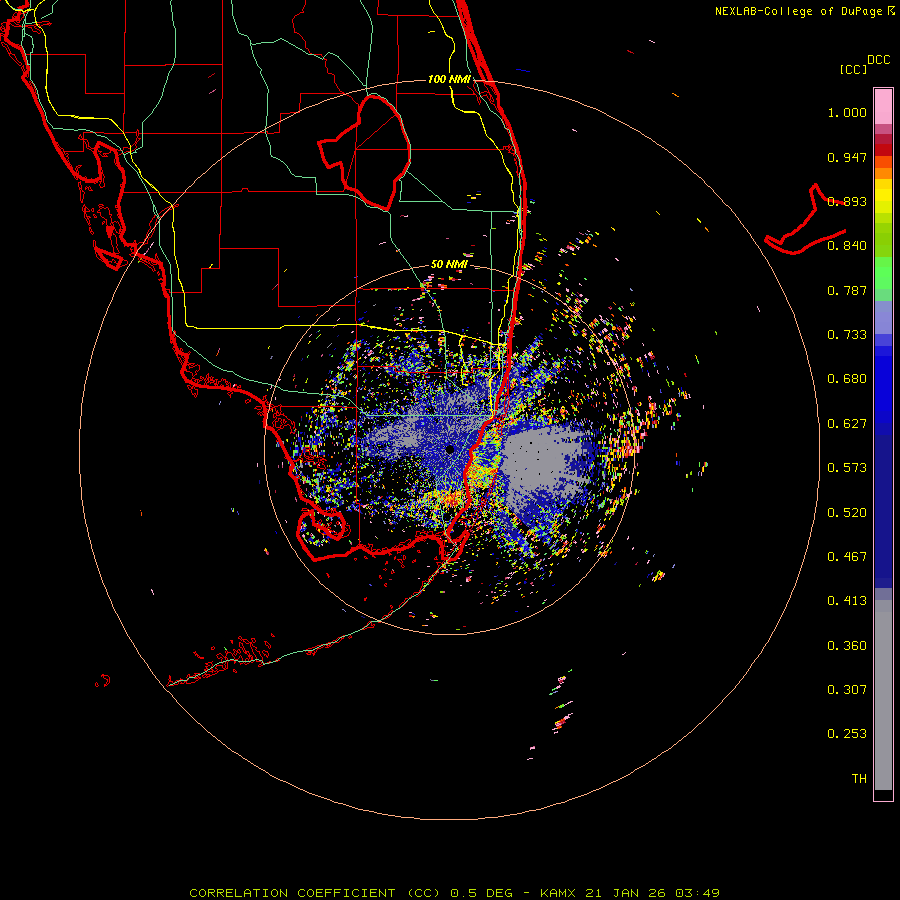900x900 pixels.
Task: Click the black radar site dot
Action: (x=449, y=449)
